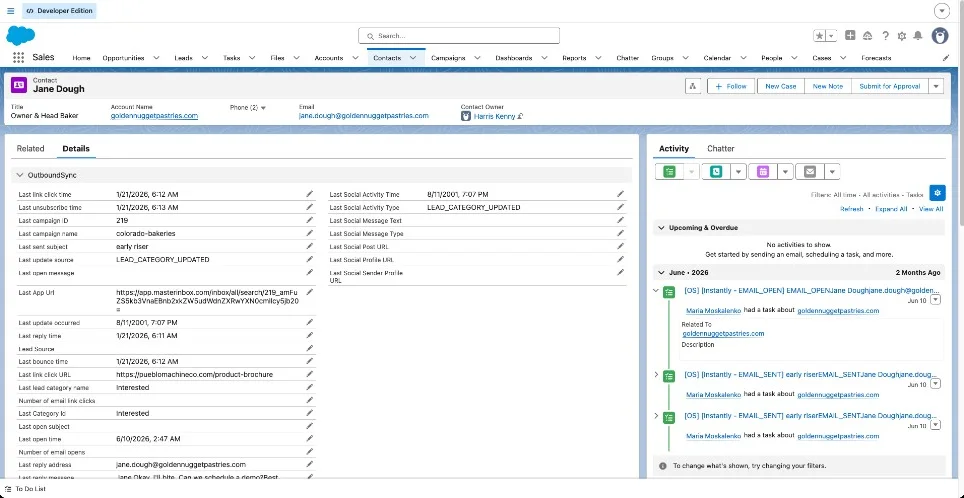Go to the Home navigation tab
Screen dimensions: 964x498
tap(81, 58)
